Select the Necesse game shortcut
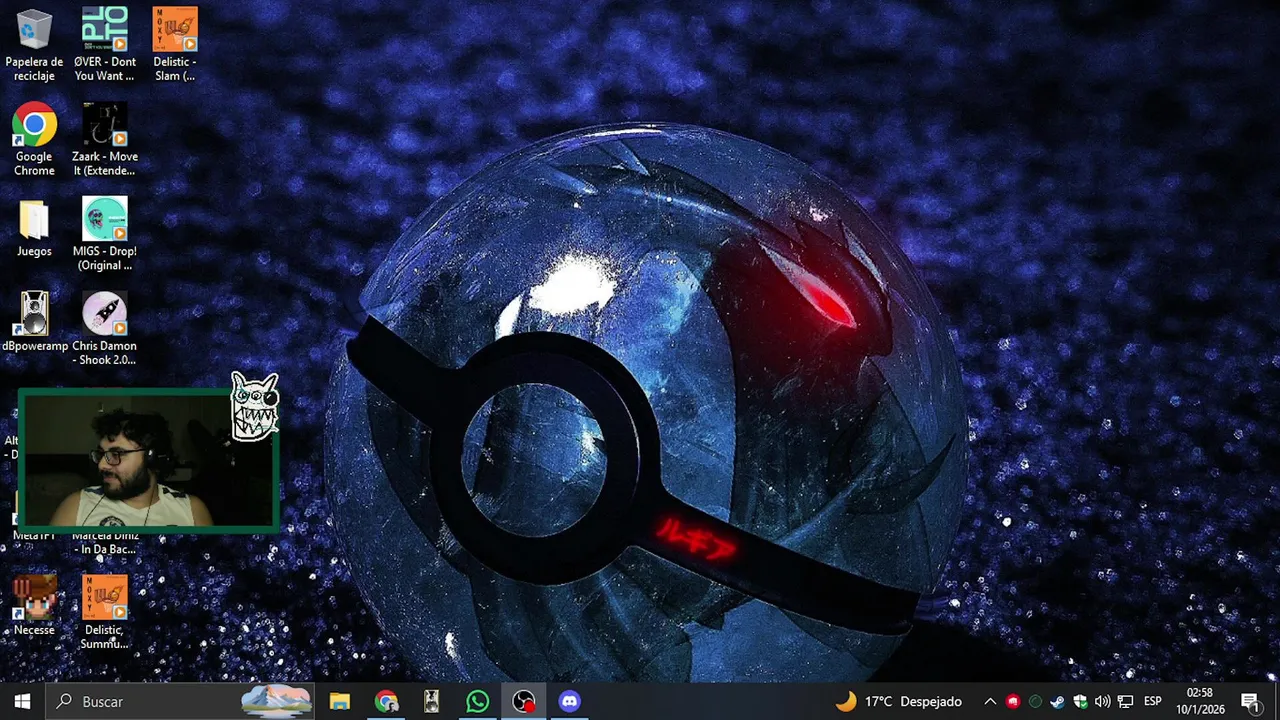This screenshot has width=1280, height=720. (34, 605)
